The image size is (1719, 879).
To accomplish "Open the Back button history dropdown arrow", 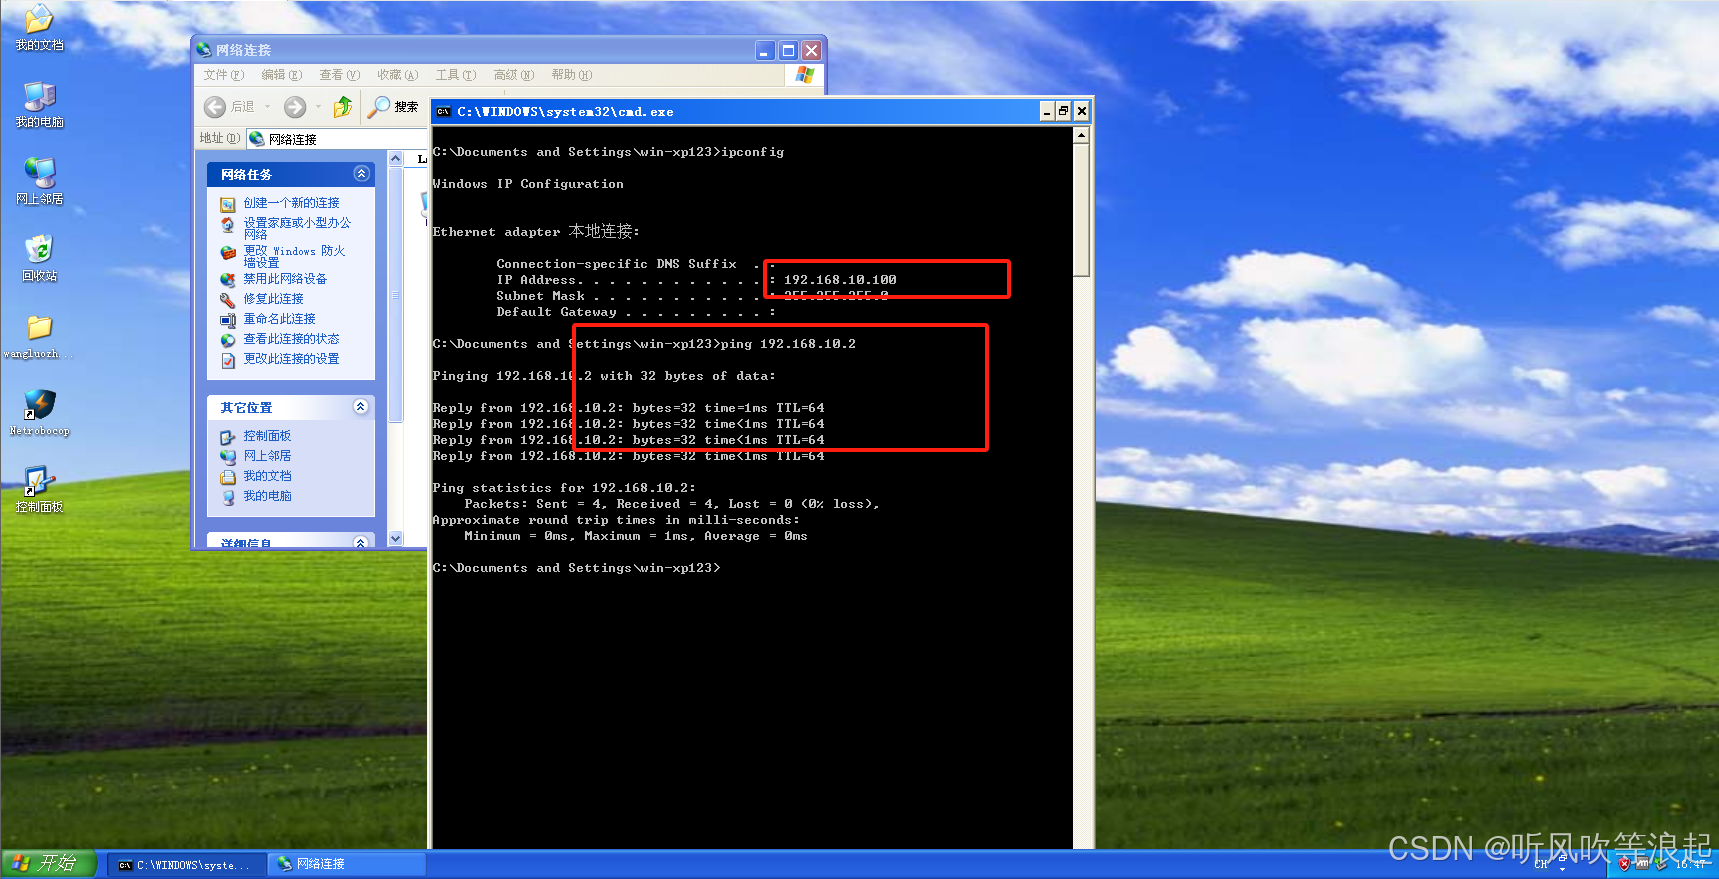I will click(268, 107).
